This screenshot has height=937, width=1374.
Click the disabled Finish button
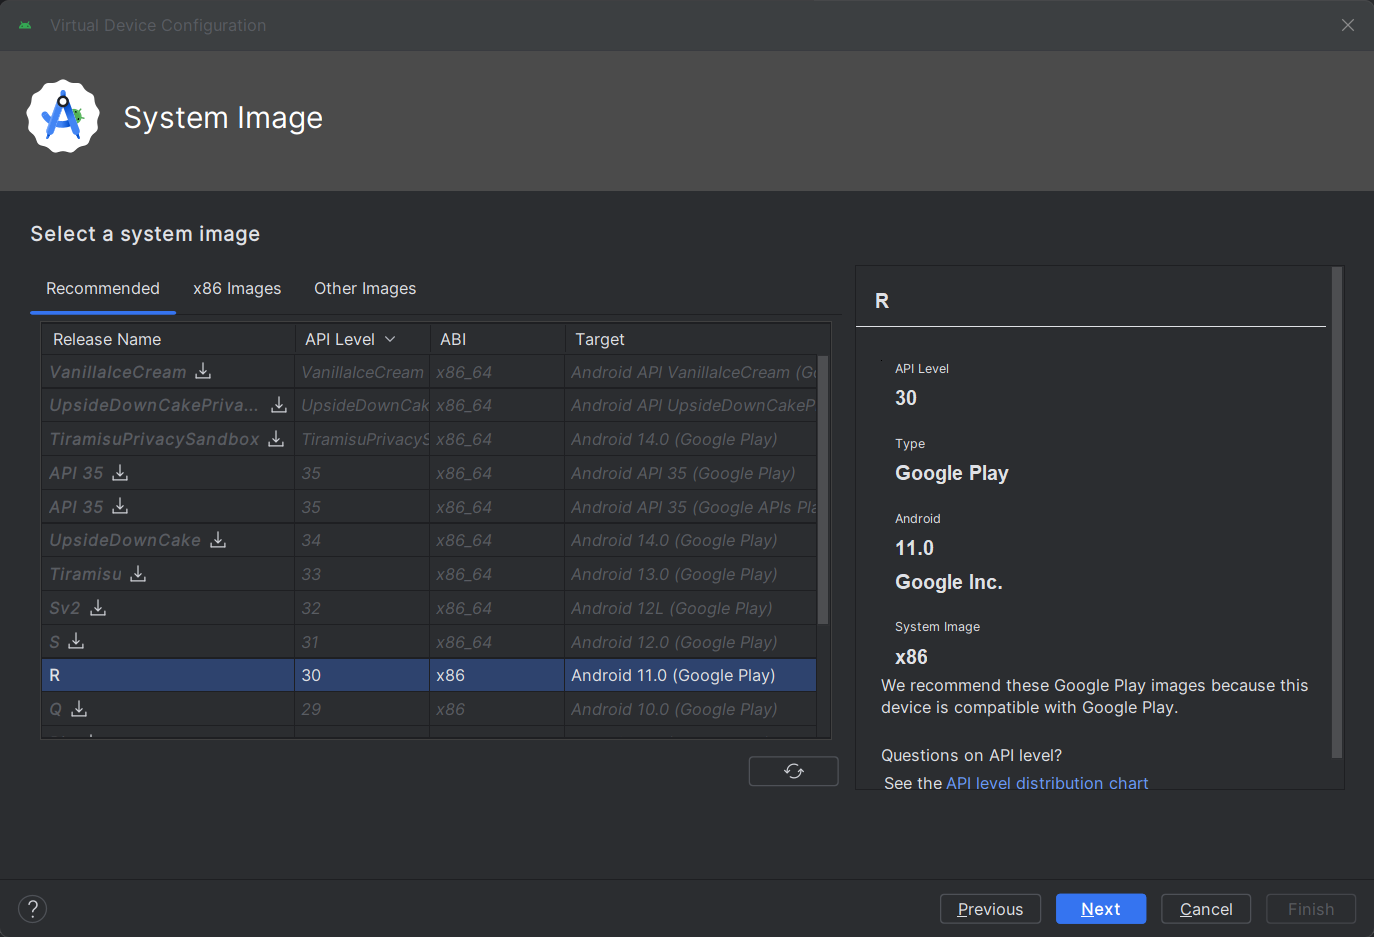click(1311, 909)
